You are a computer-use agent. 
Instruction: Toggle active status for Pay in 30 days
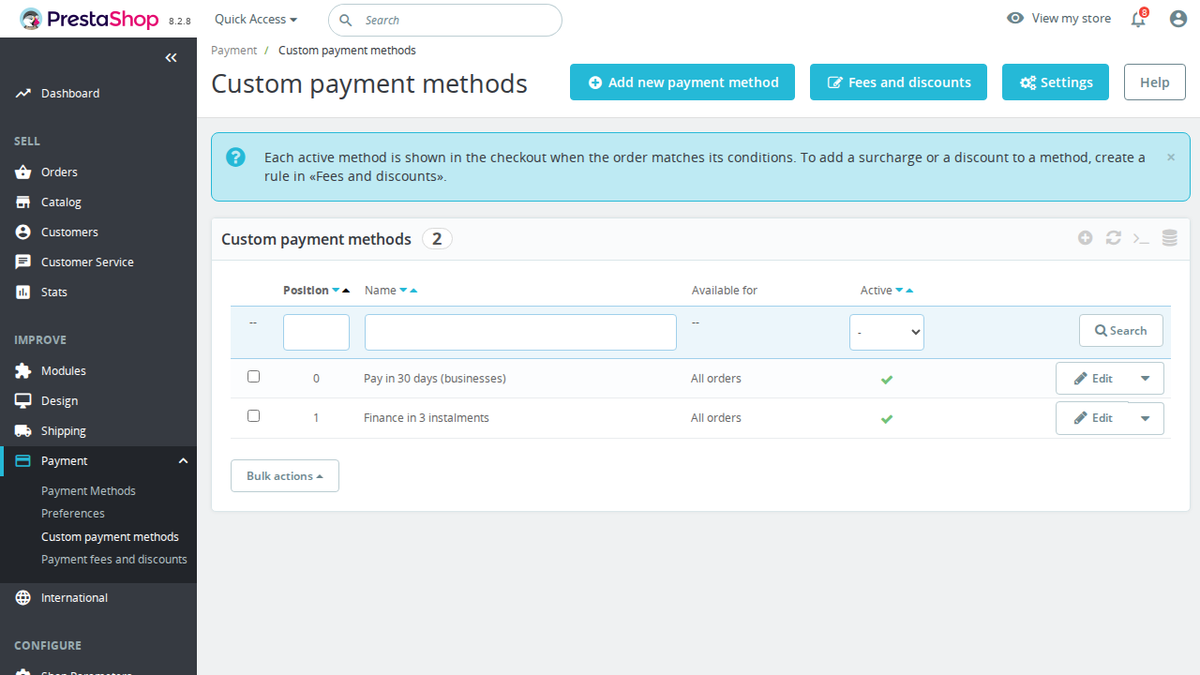[x=887, y=379]
